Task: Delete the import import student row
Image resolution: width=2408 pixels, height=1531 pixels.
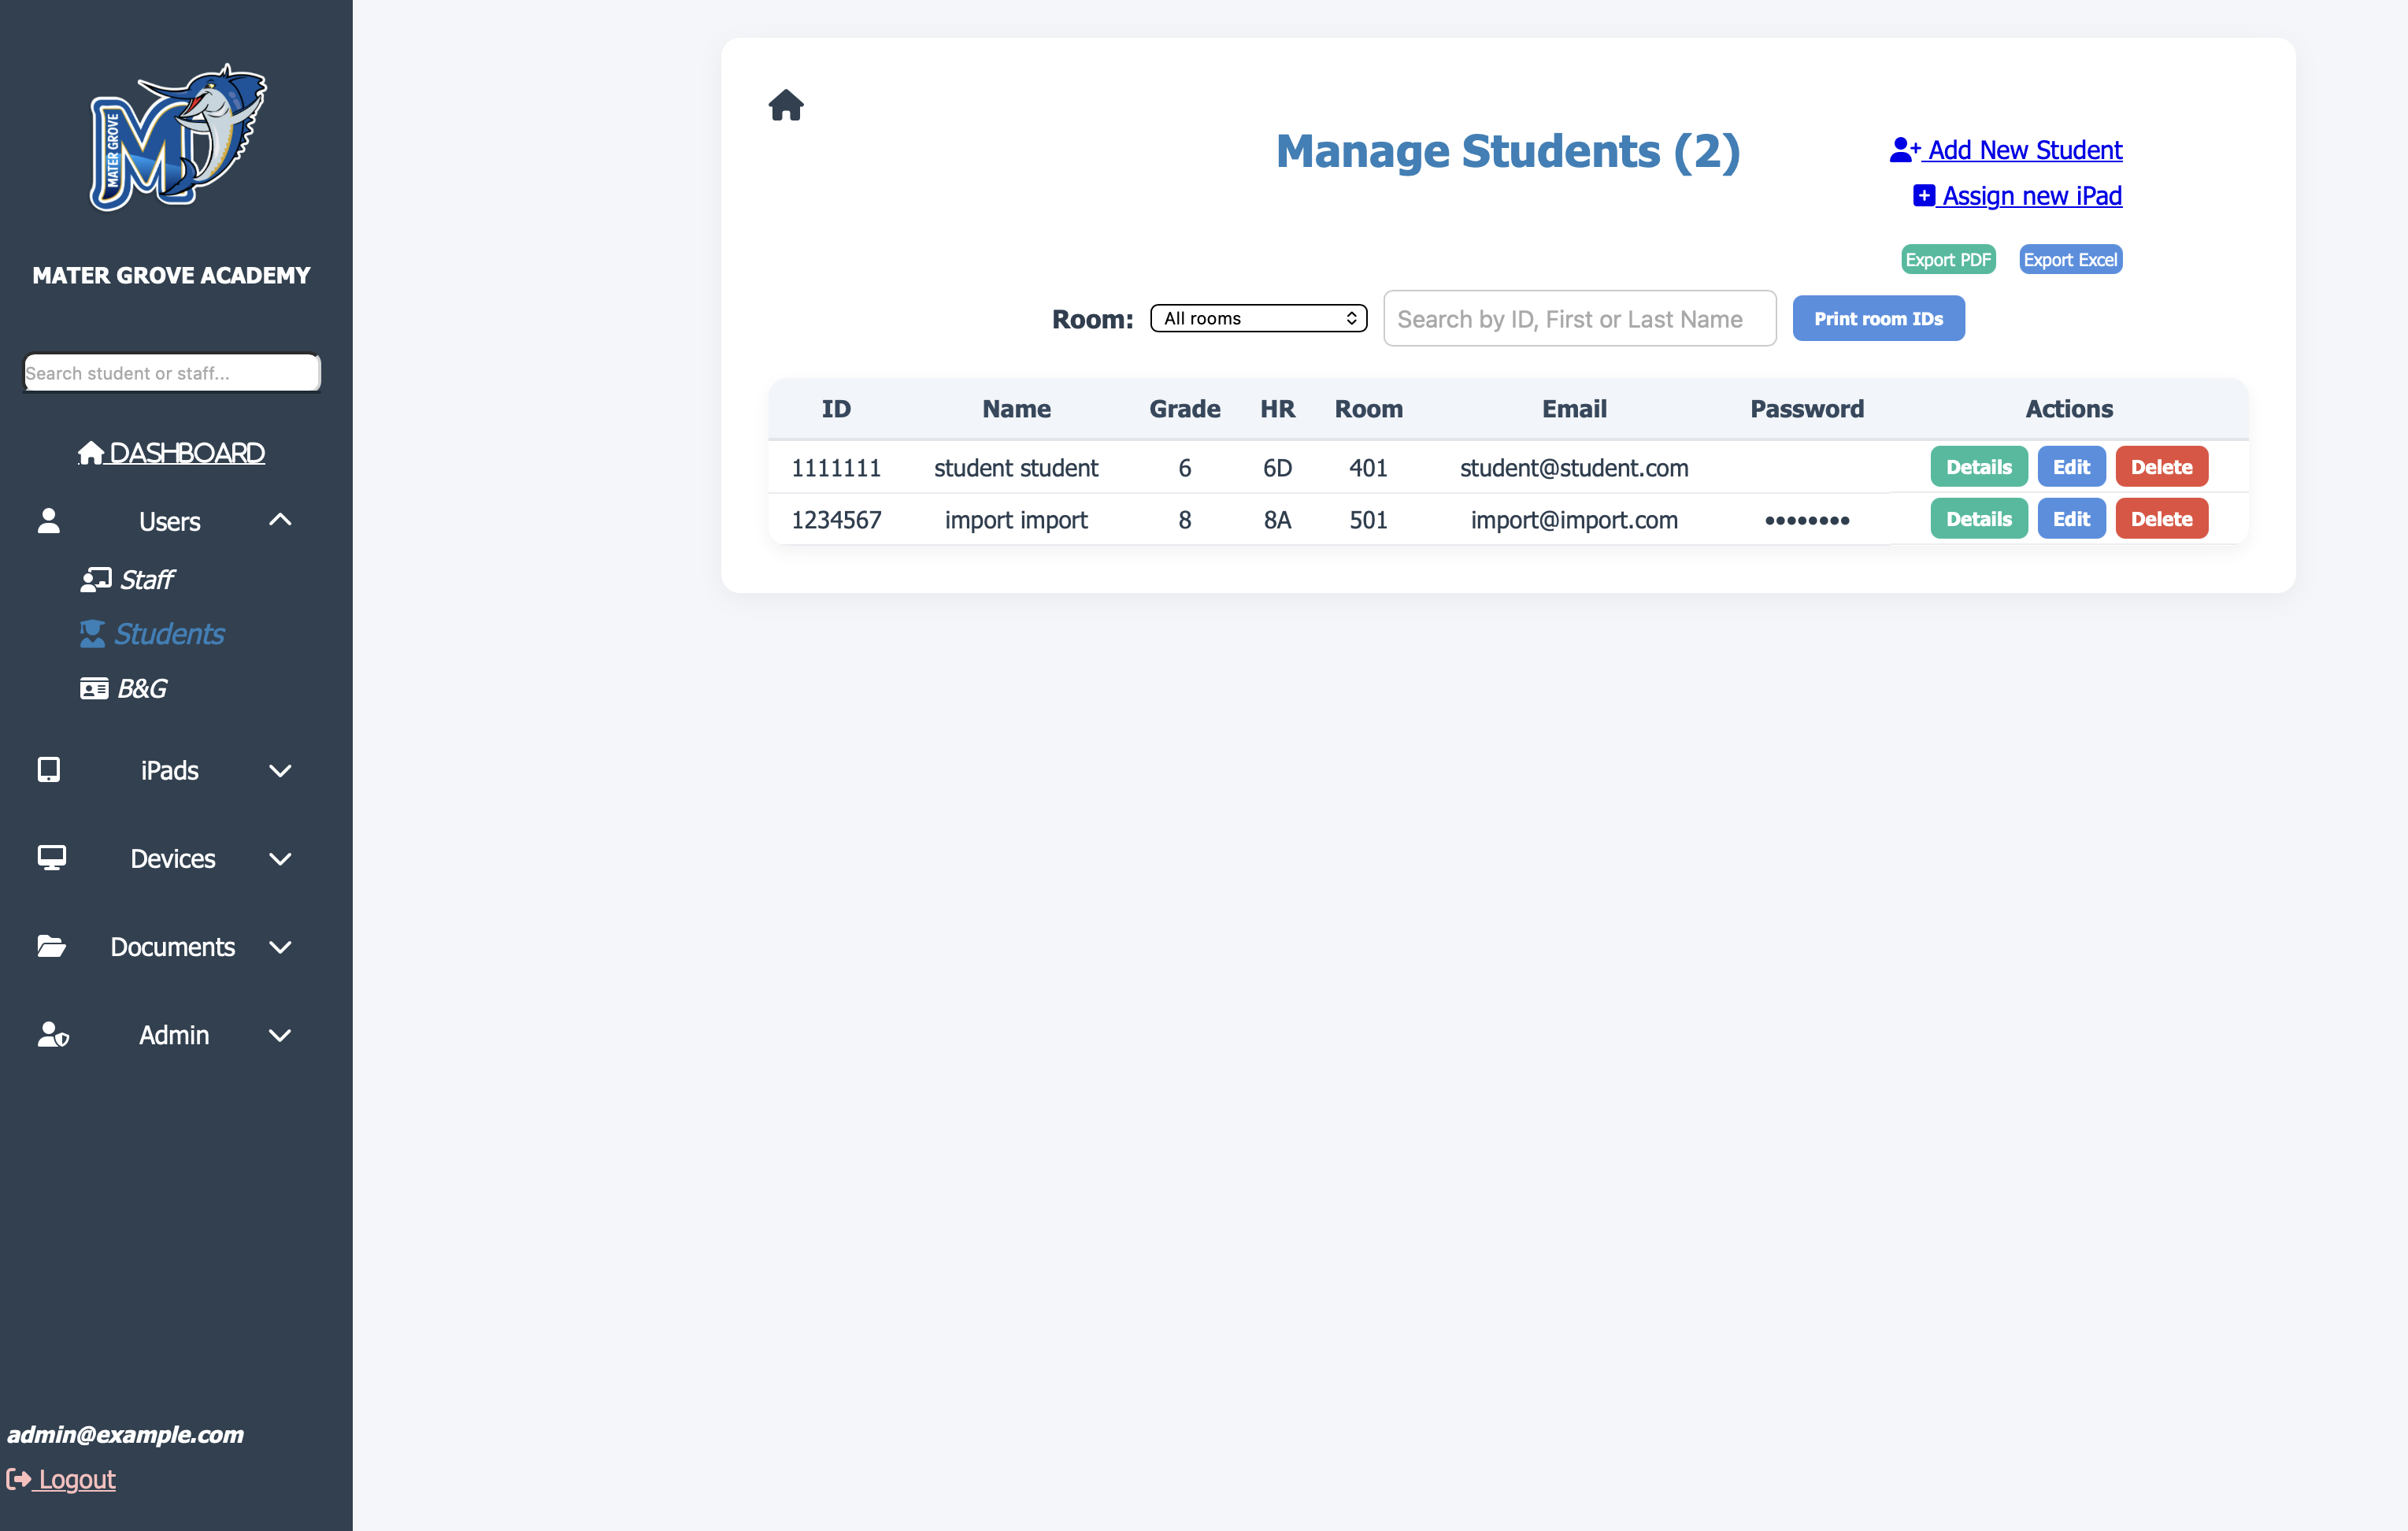Action: click(2160, 519)
